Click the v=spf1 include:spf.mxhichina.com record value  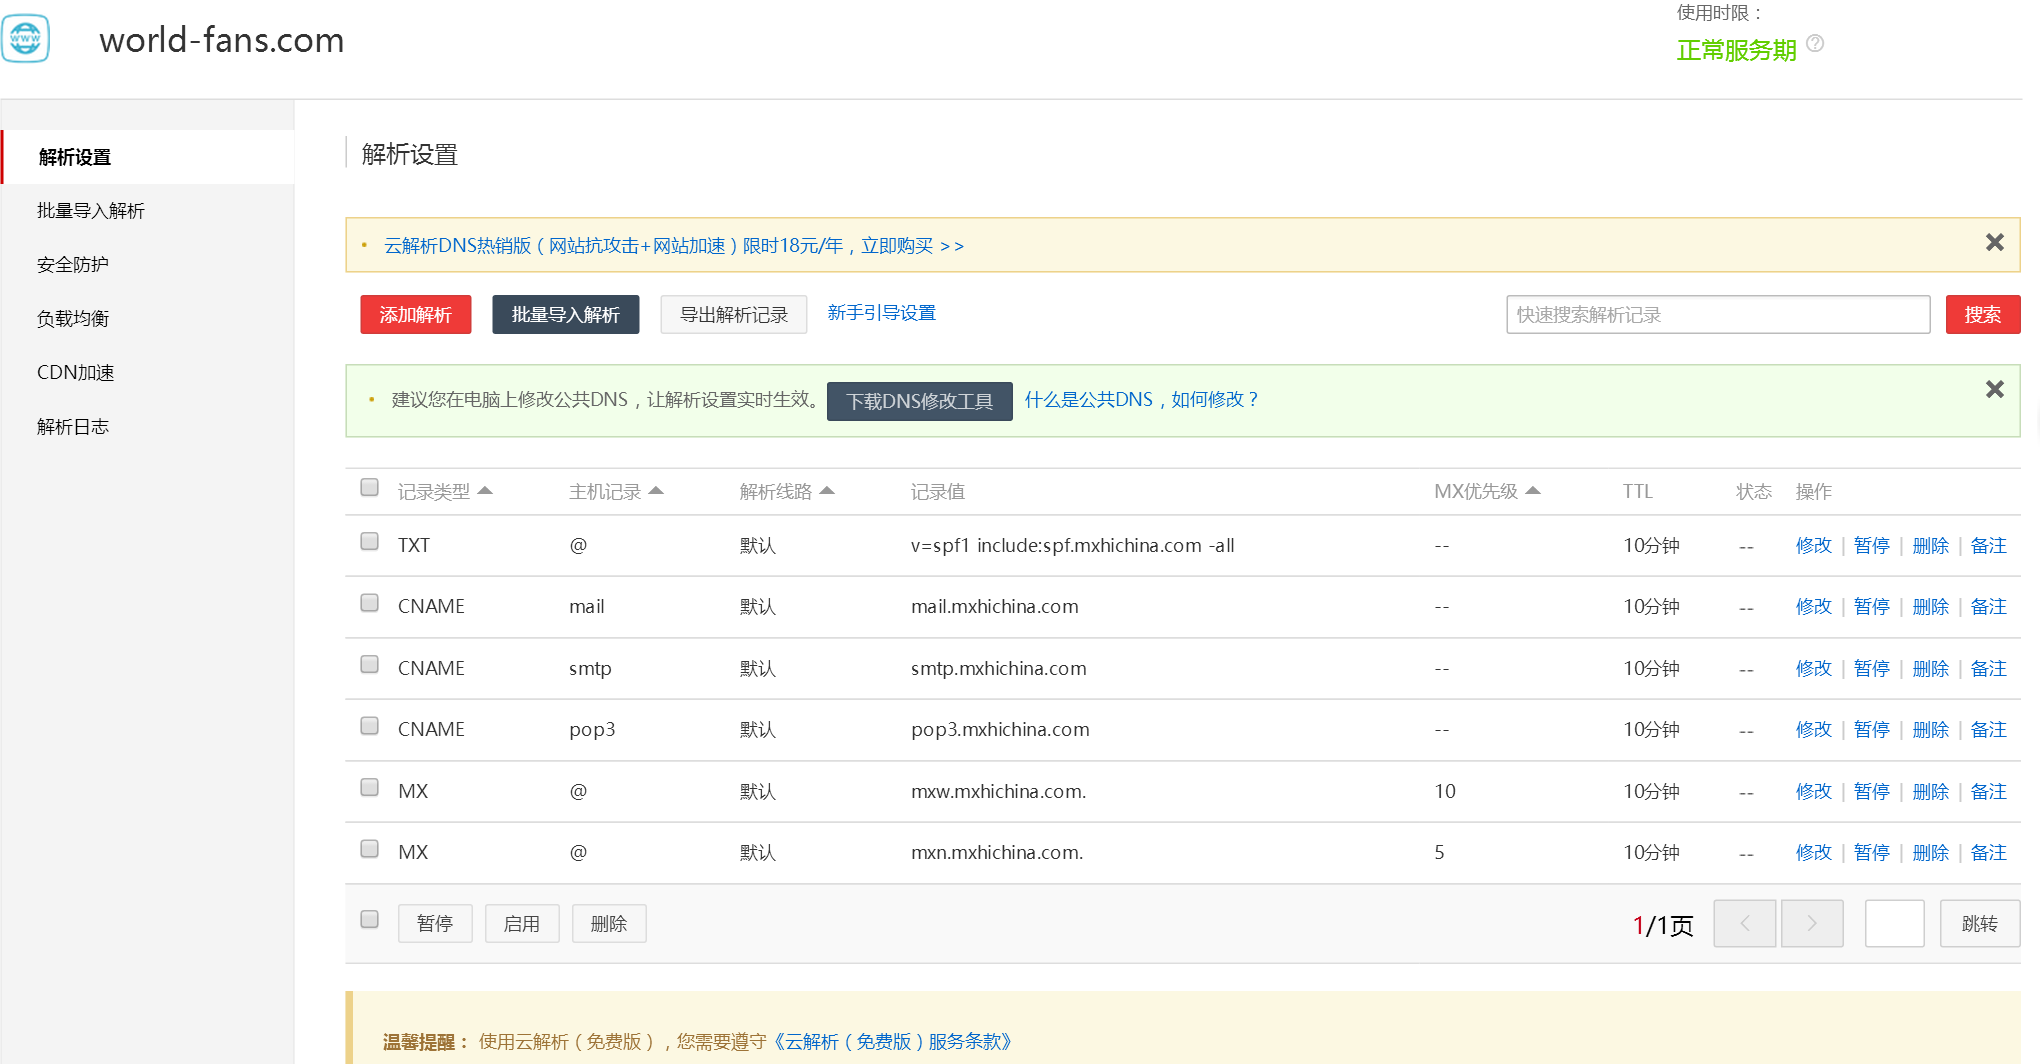[x=1072, y=546]
